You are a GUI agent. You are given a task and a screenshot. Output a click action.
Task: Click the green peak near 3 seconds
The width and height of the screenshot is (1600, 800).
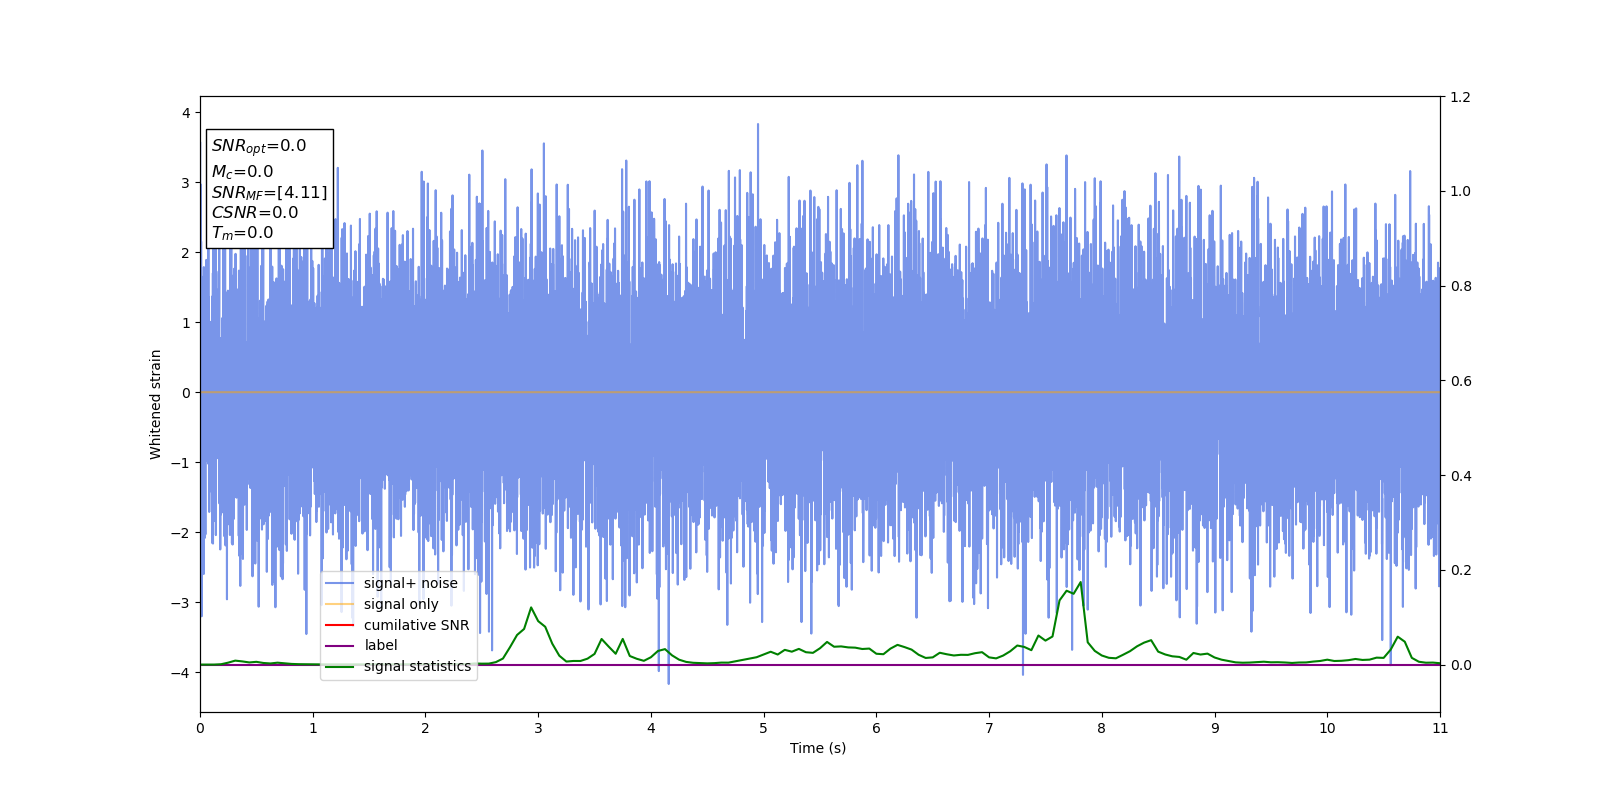[531, 608]
